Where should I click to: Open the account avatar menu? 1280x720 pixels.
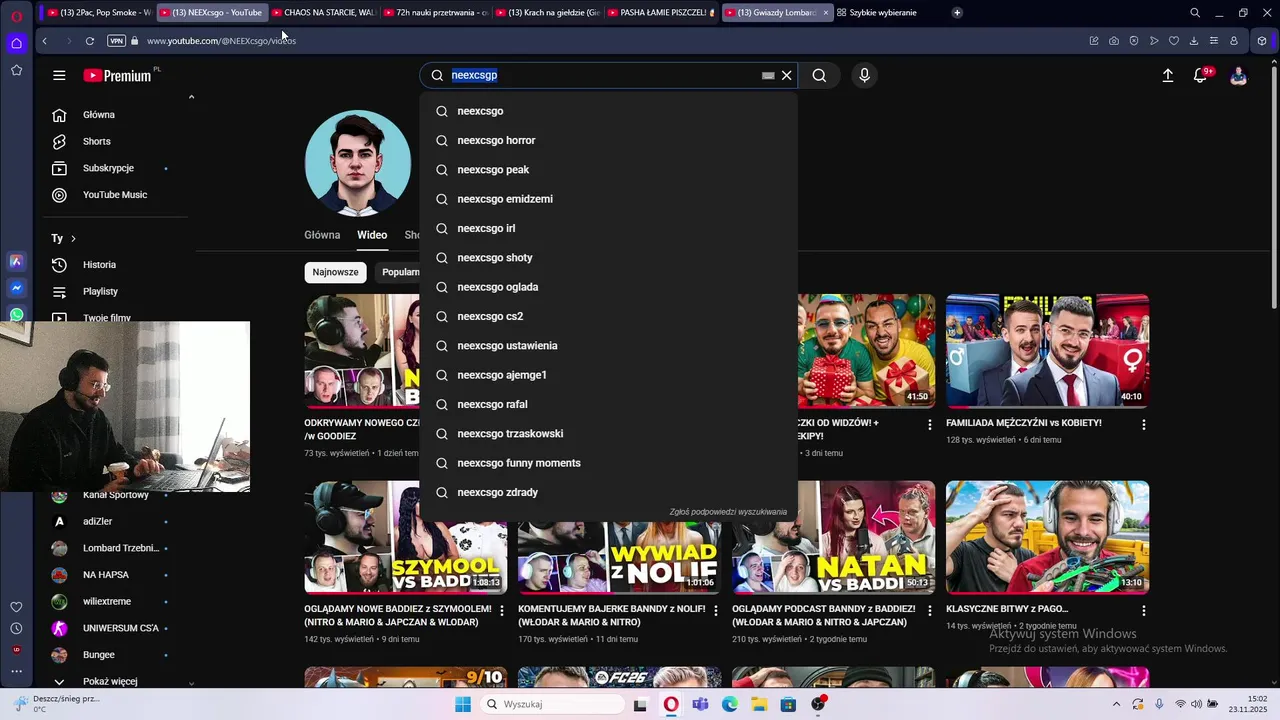1238,75
